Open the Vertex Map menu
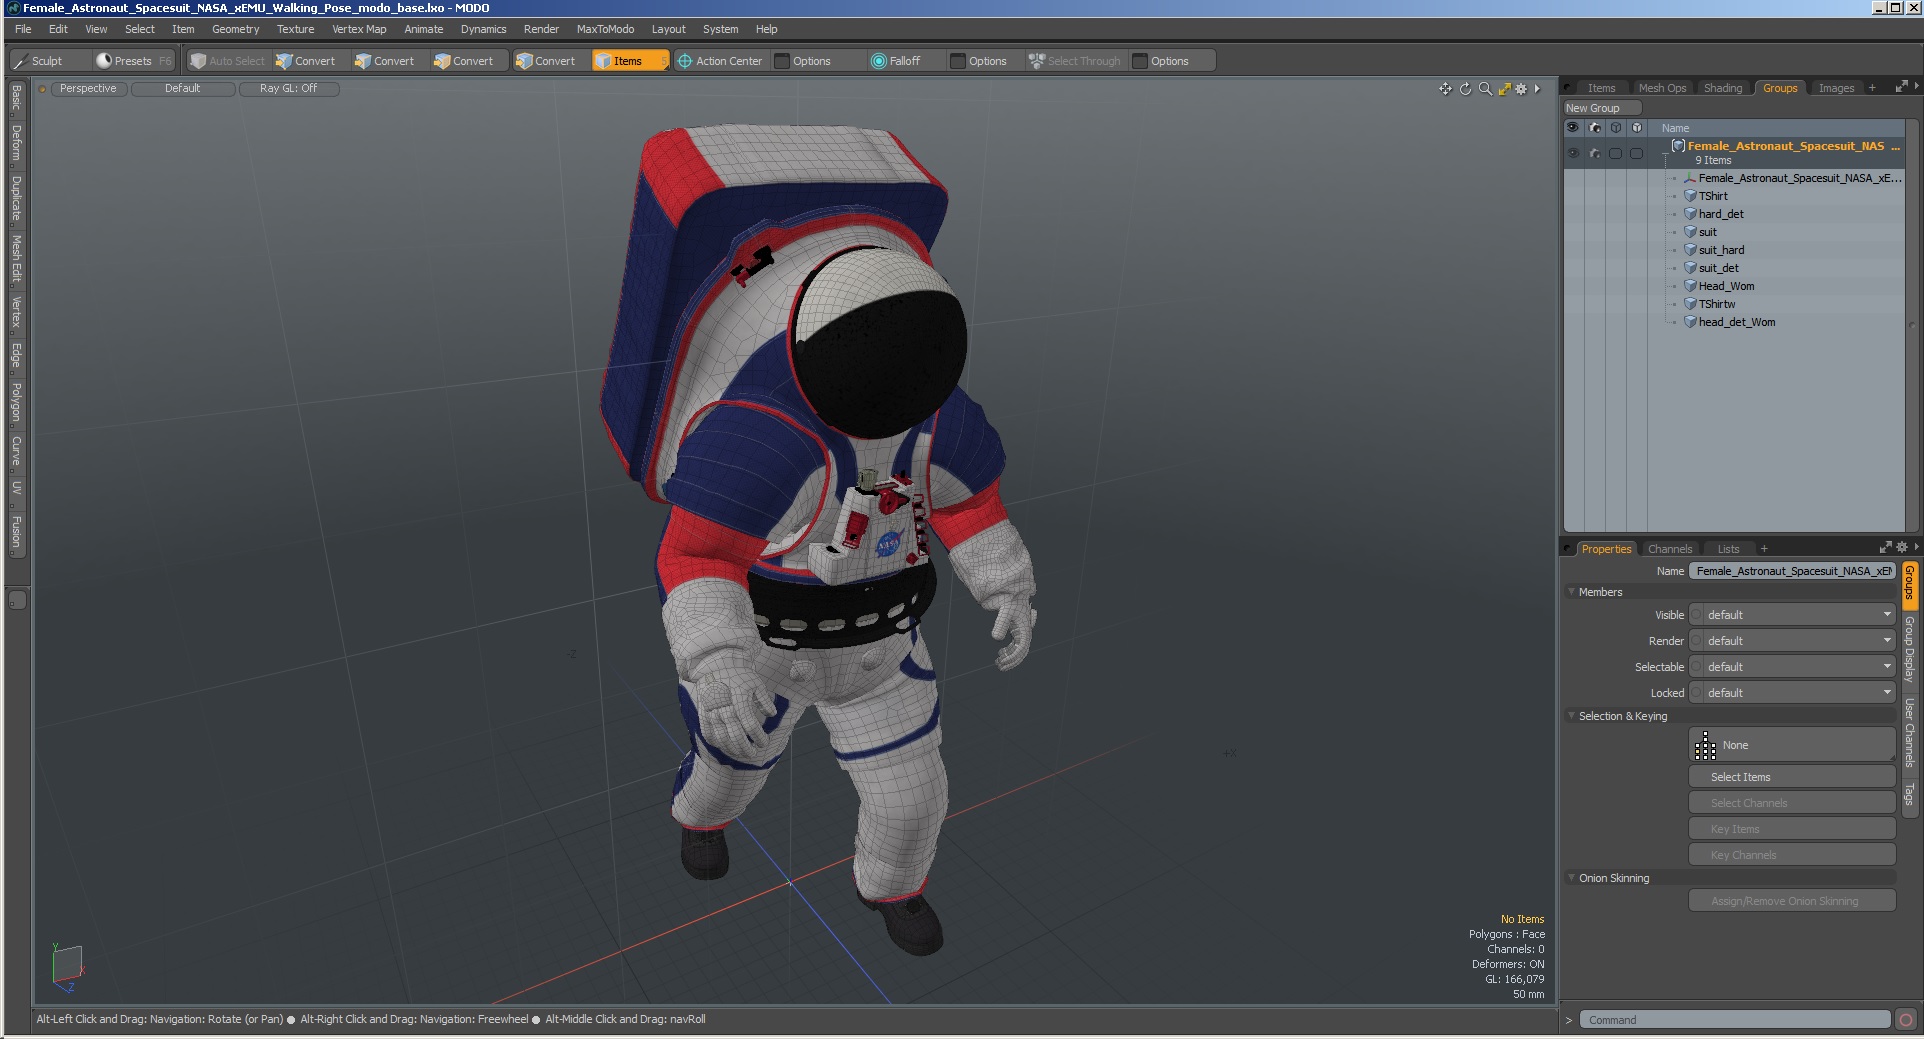Image resolution: width=1924 pixels, height=1039 pixels. pos(359,29)
